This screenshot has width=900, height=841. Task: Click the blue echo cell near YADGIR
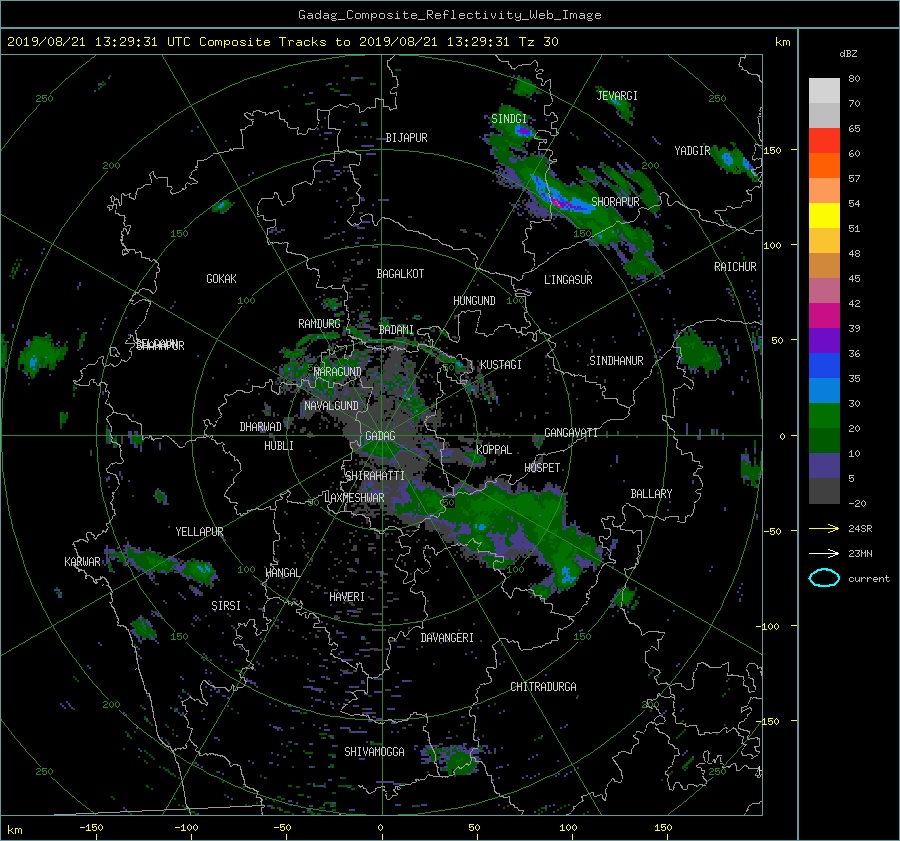[728, 158]
